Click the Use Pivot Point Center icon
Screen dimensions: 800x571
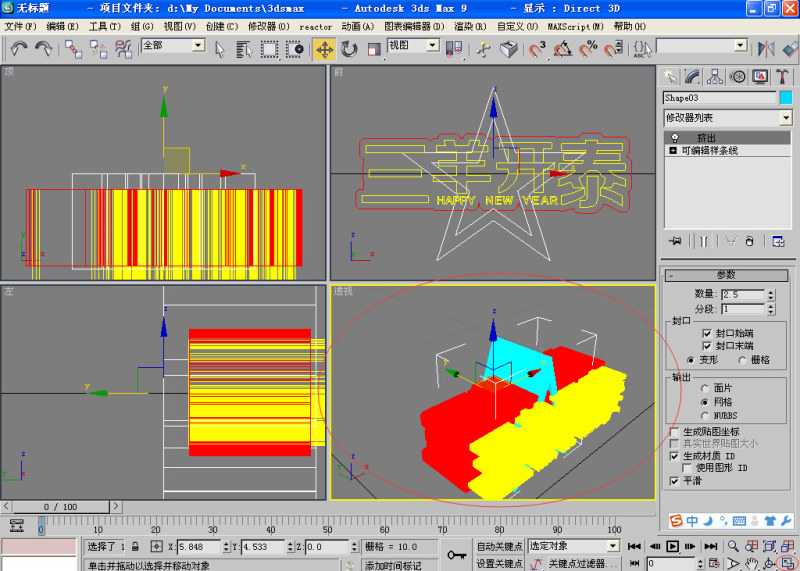click(x=454, y=48)
